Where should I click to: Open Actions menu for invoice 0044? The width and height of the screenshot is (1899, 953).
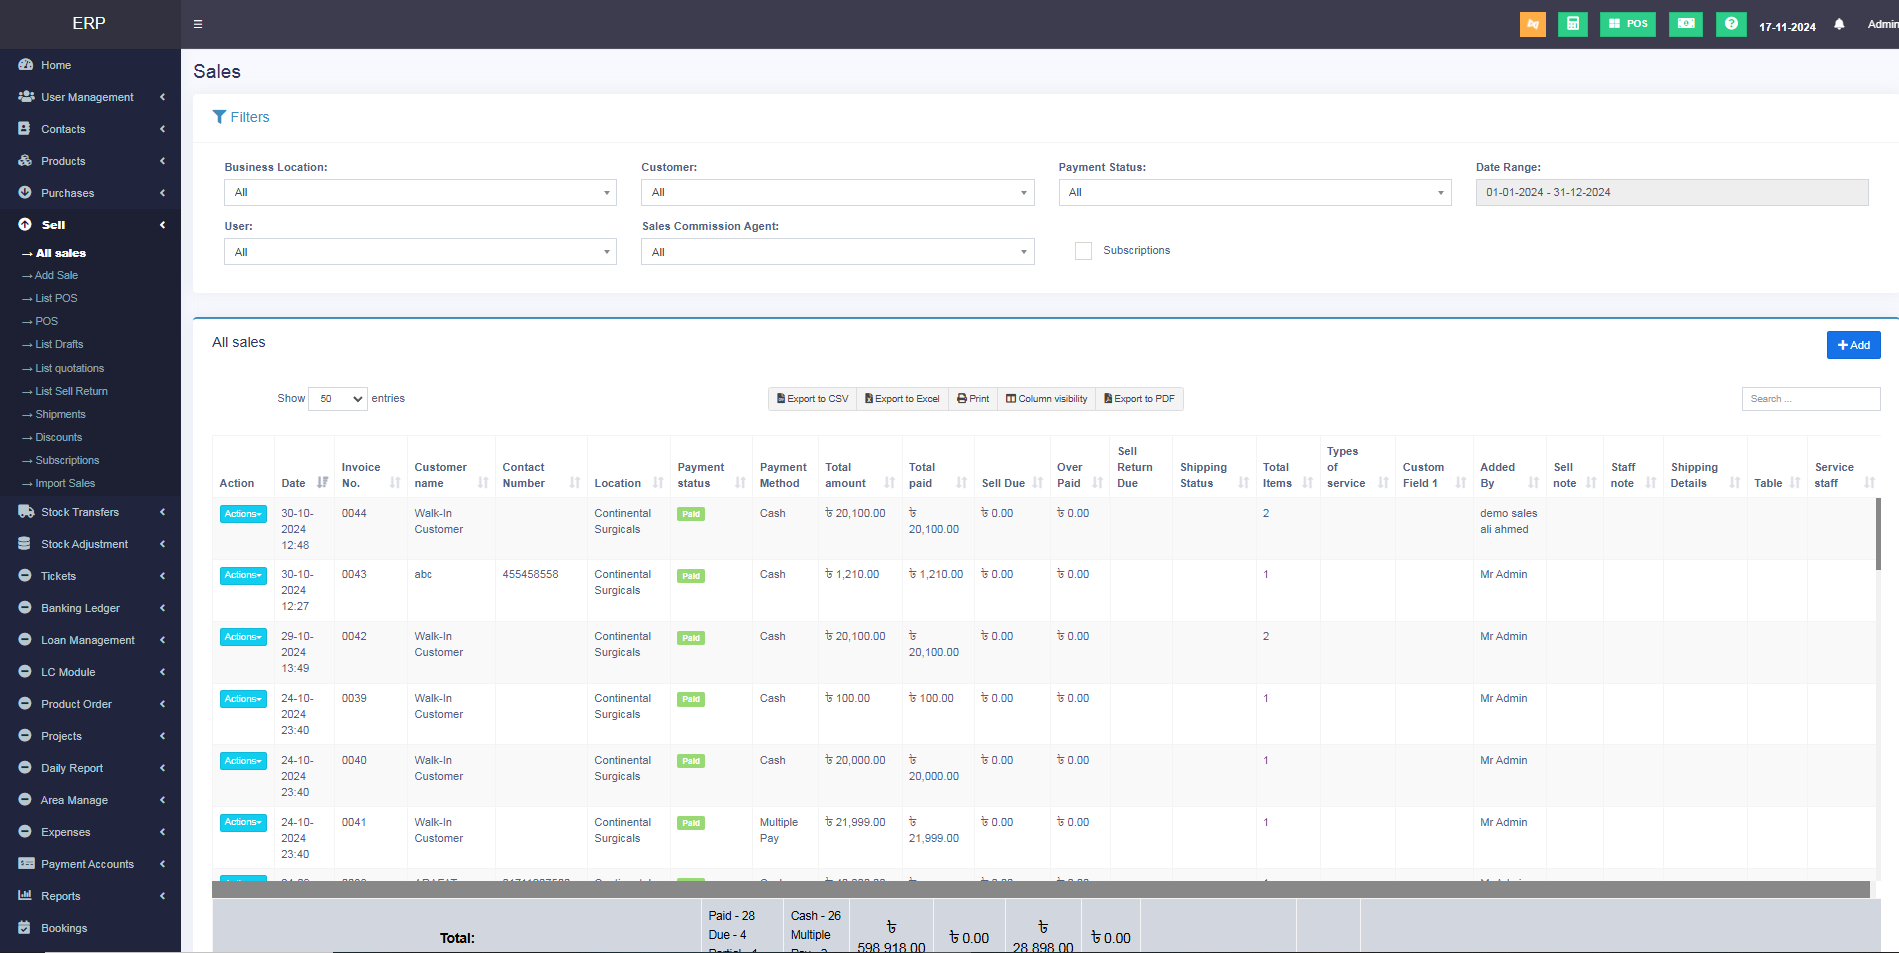[243, 514]
